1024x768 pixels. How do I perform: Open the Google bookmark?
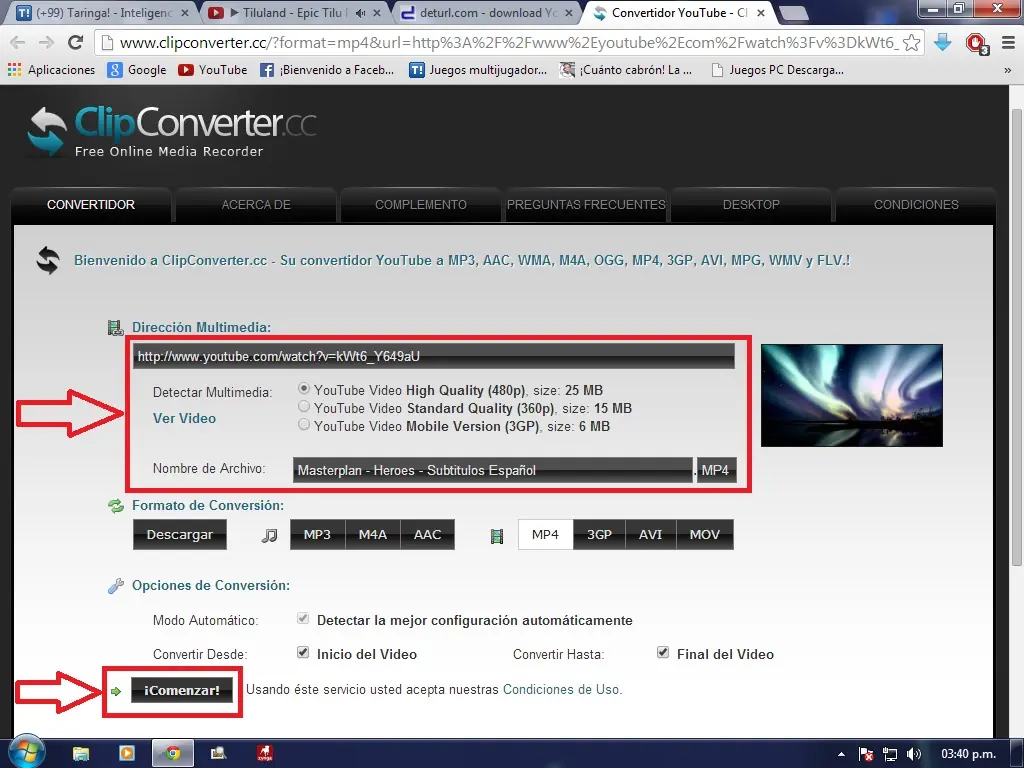tap(136, 70)
